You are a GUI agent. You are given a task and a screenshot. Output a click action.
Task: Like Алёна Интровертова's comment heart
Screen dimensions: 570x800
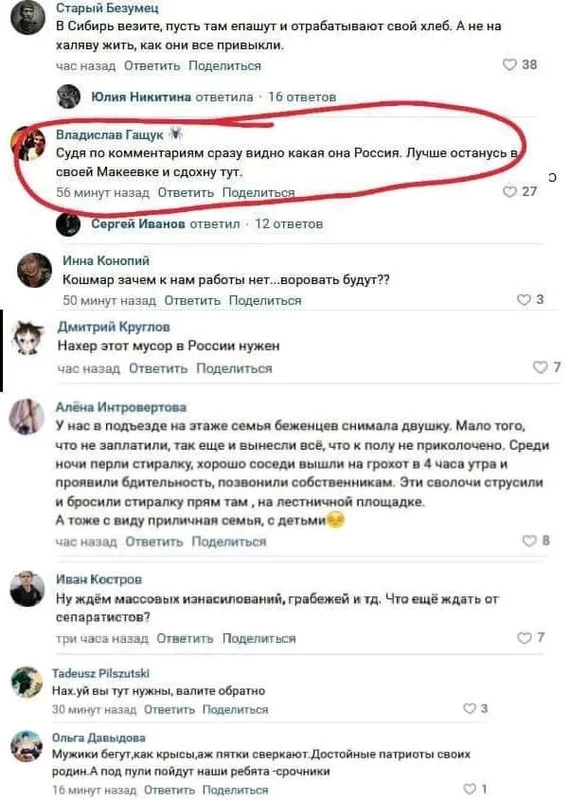tap(529, 541)
